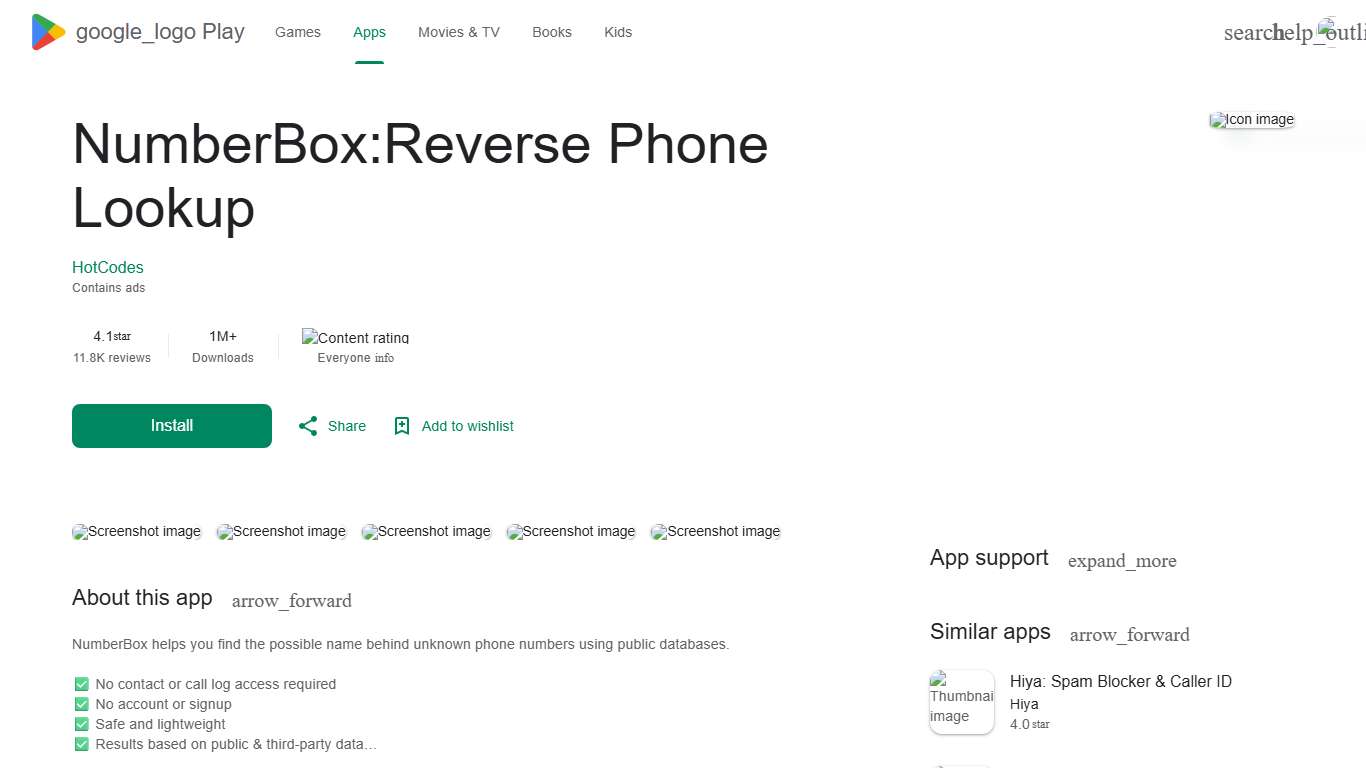The height and width of the screenshot is (768, 1366).
Task: Open the Kids section
Action: coord(618,31)
